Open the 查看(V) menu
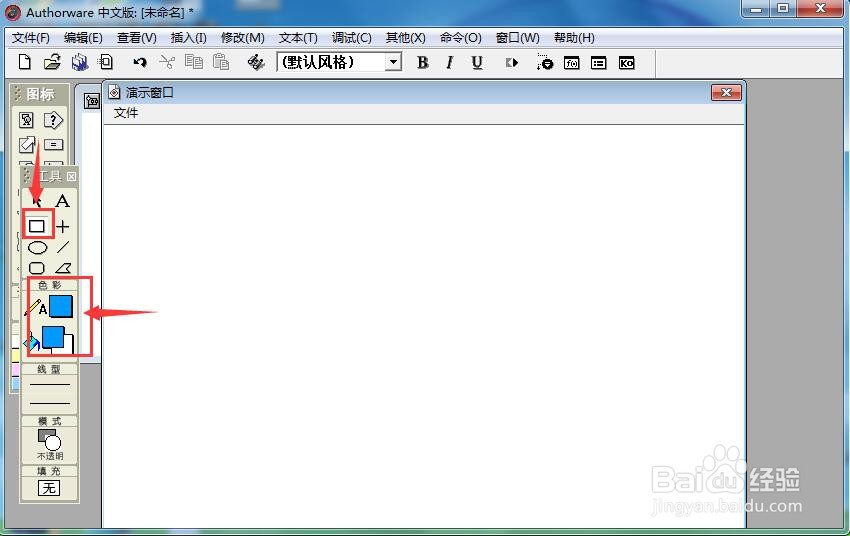 [137, 38]
